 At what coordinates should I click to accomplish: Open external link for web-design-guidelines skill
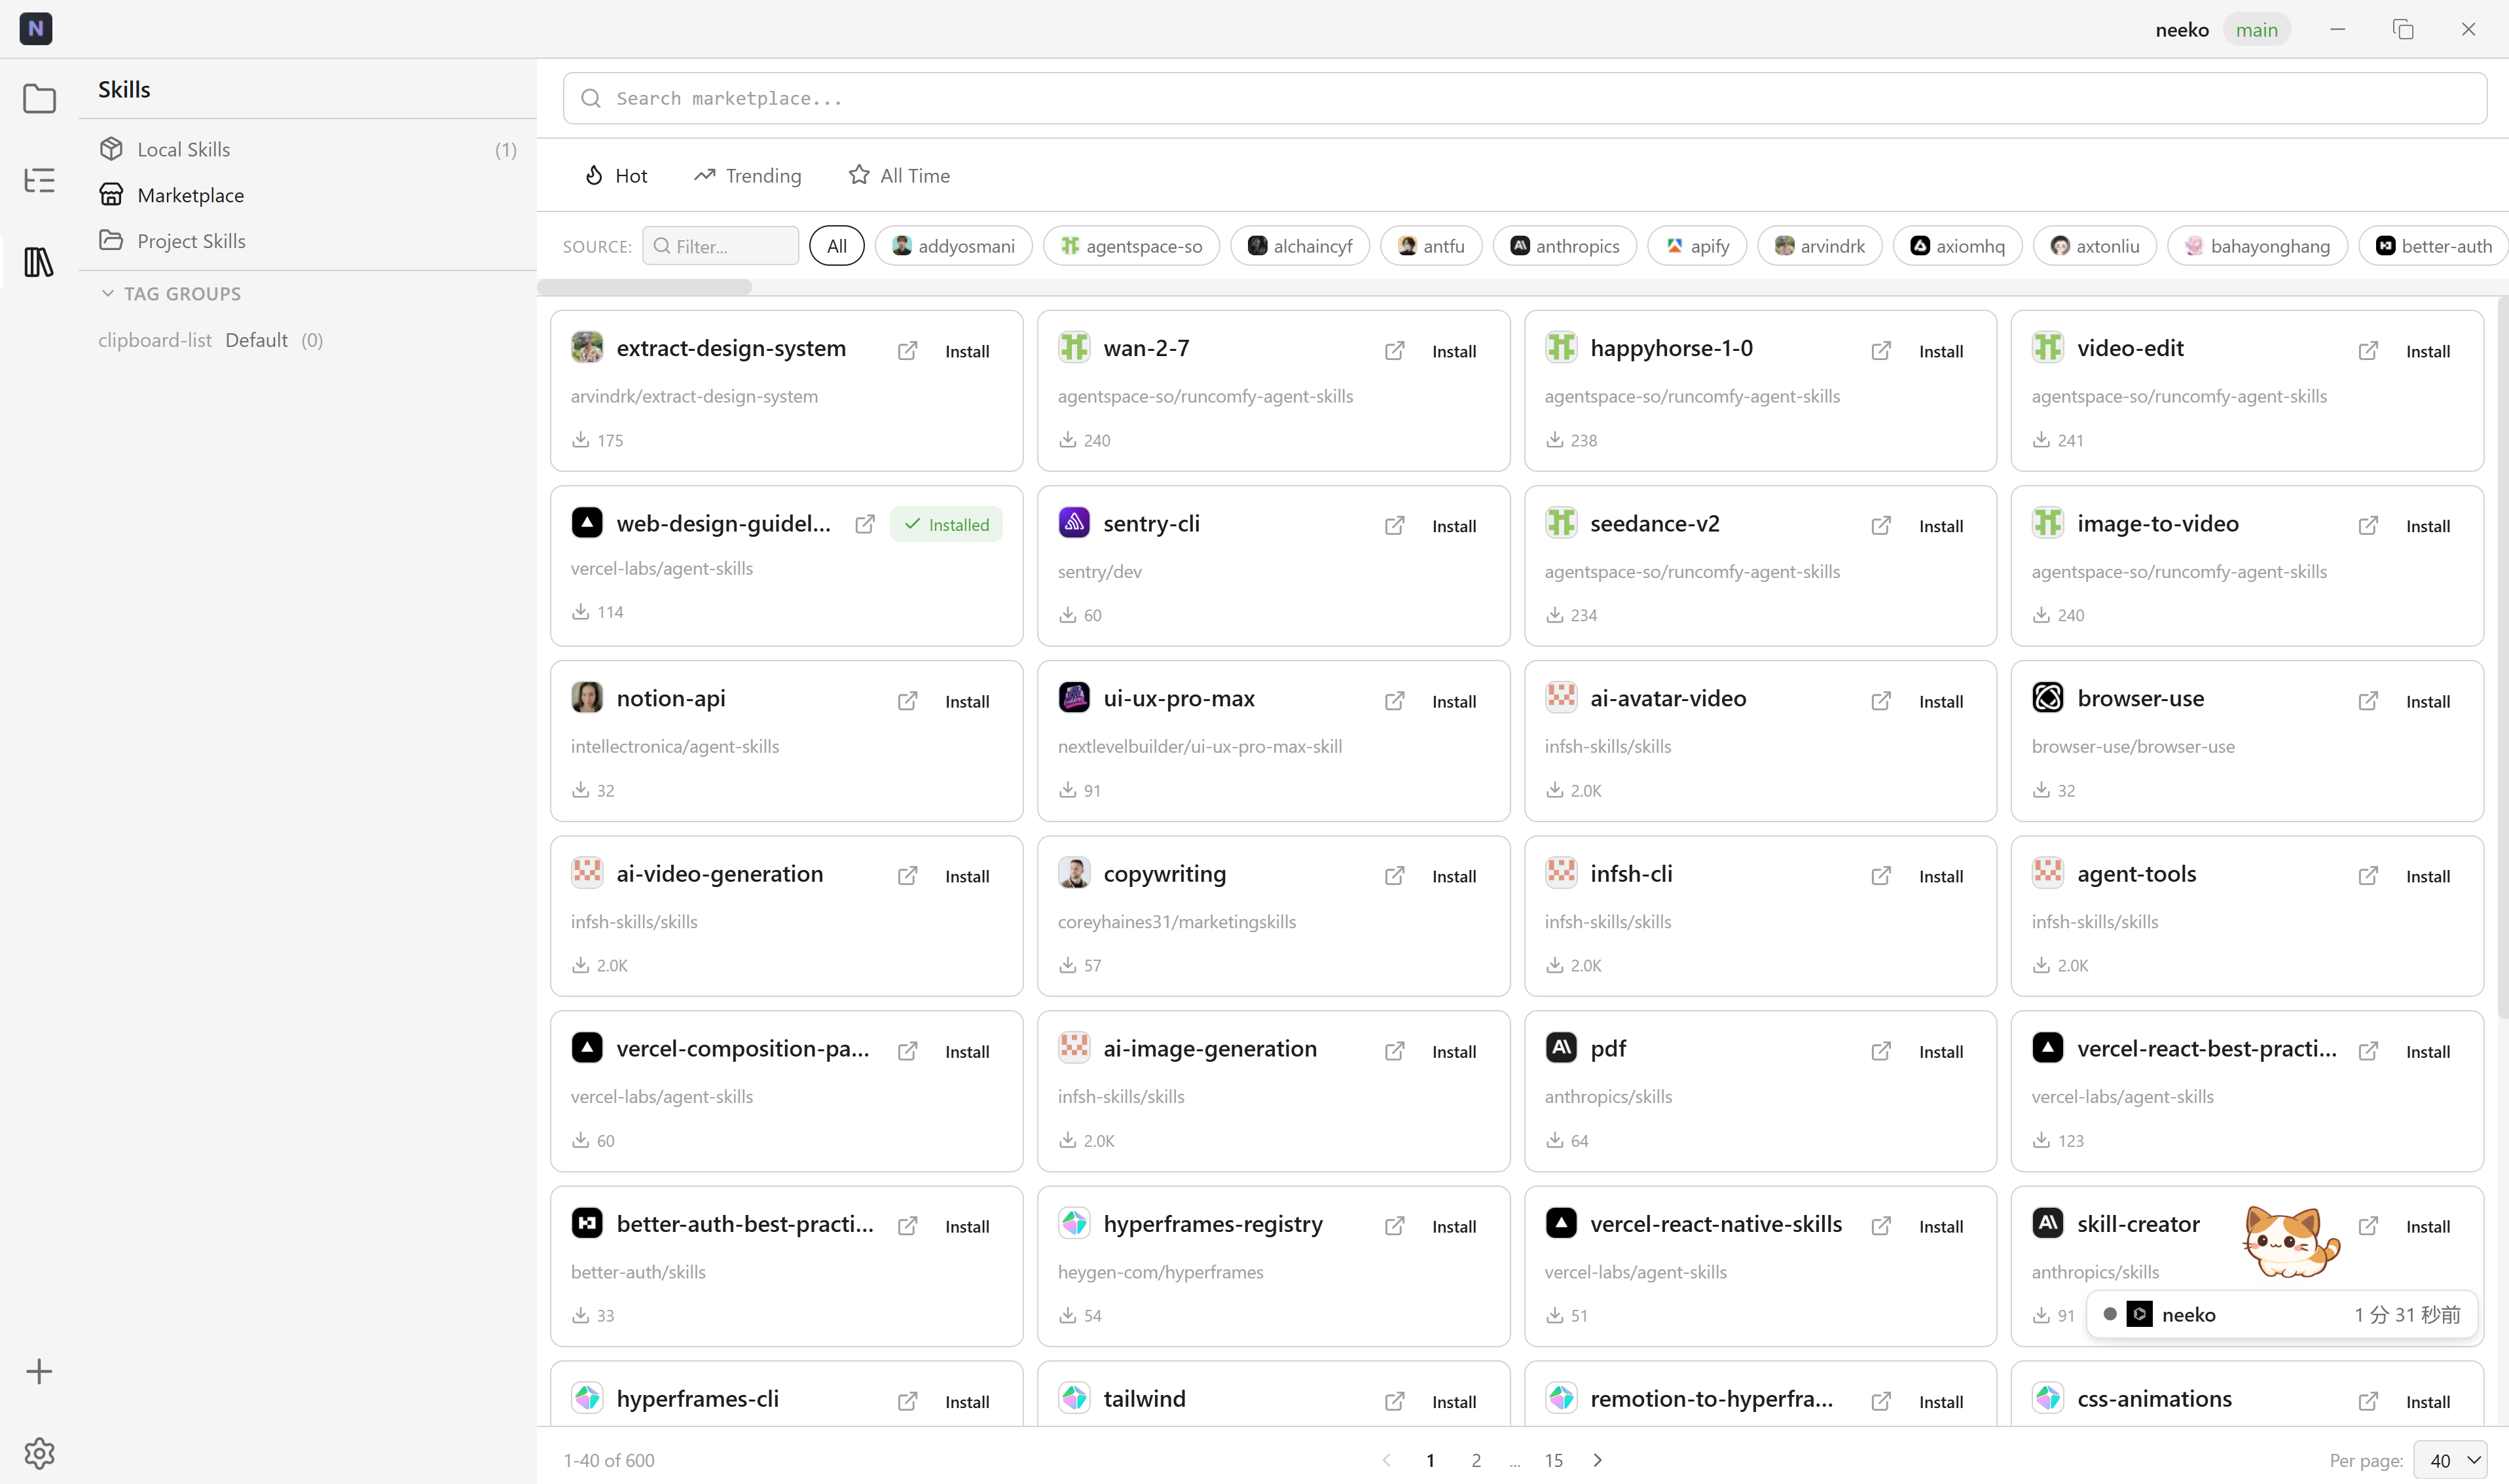tap(865, 524)
